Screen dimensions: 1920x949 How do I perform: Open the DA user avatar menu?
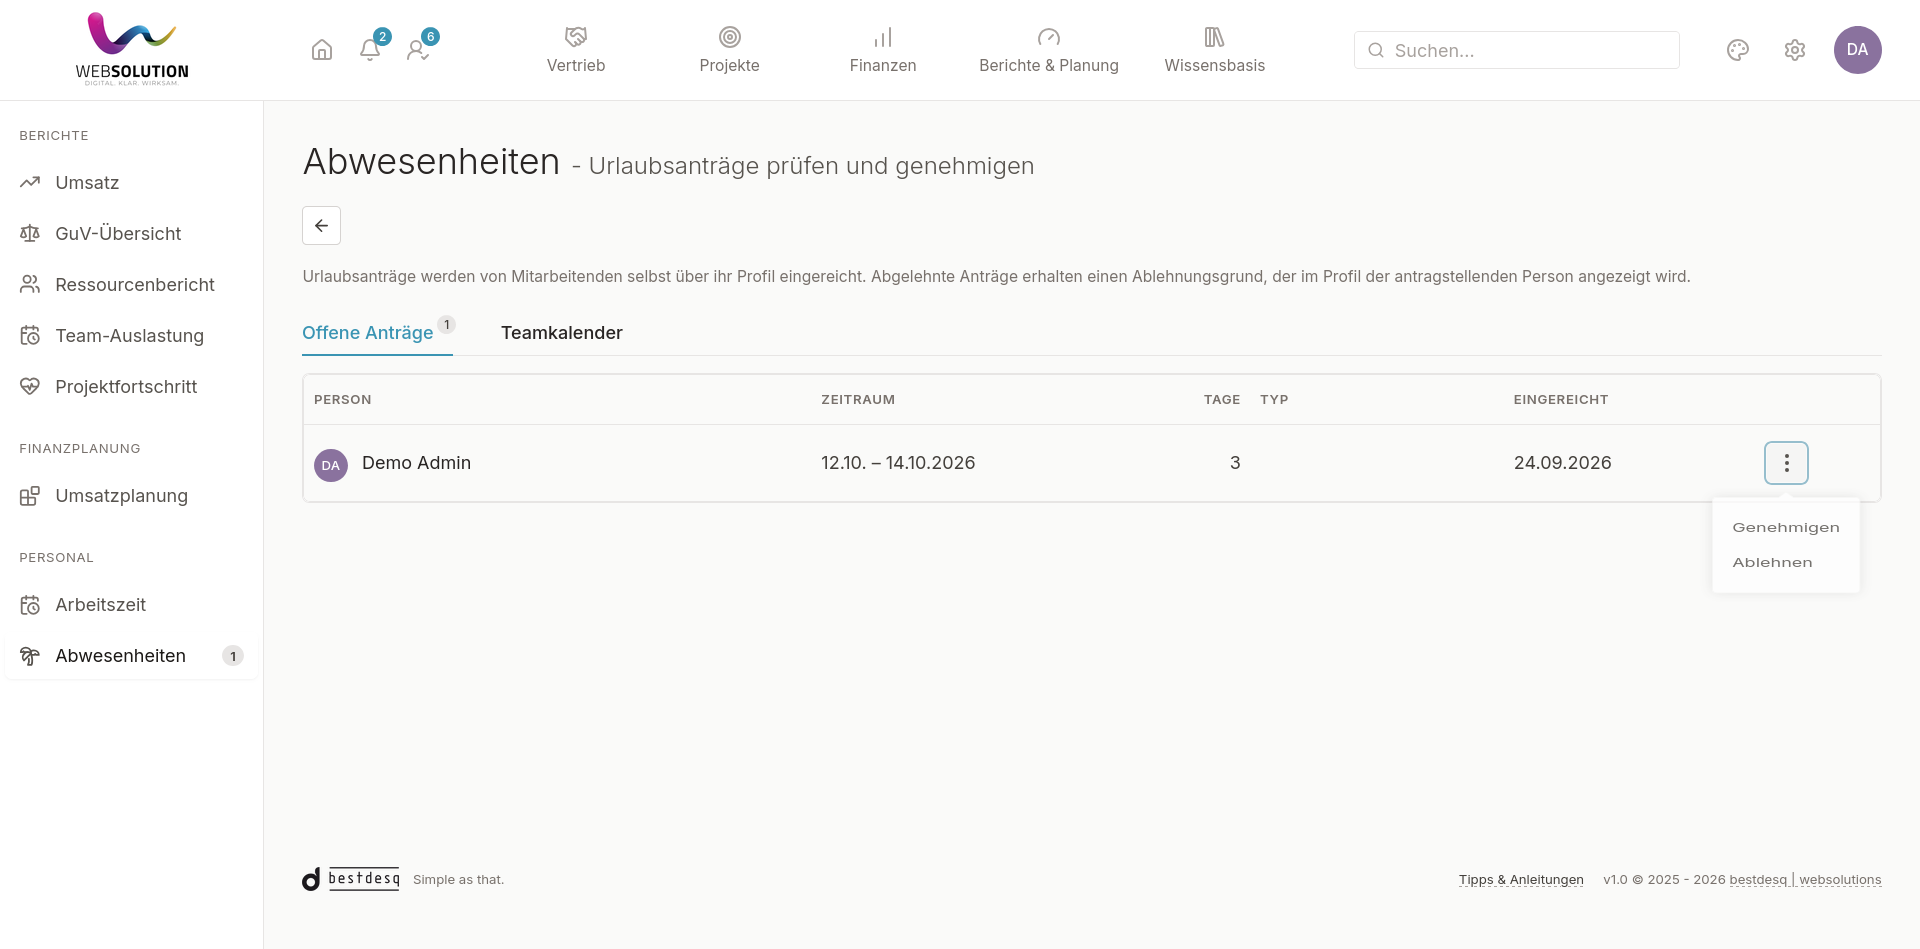[1858, 50]
